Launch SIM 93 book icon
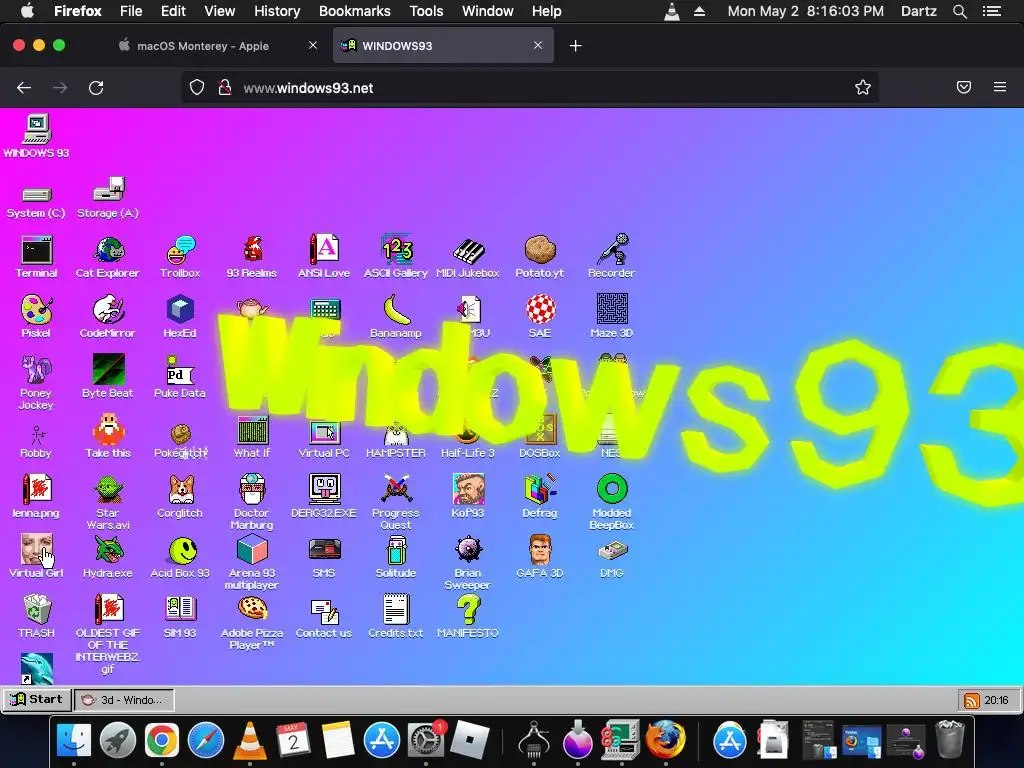Image resolution: width=1024 pixels, height=768 pixels. pos(180,617)
